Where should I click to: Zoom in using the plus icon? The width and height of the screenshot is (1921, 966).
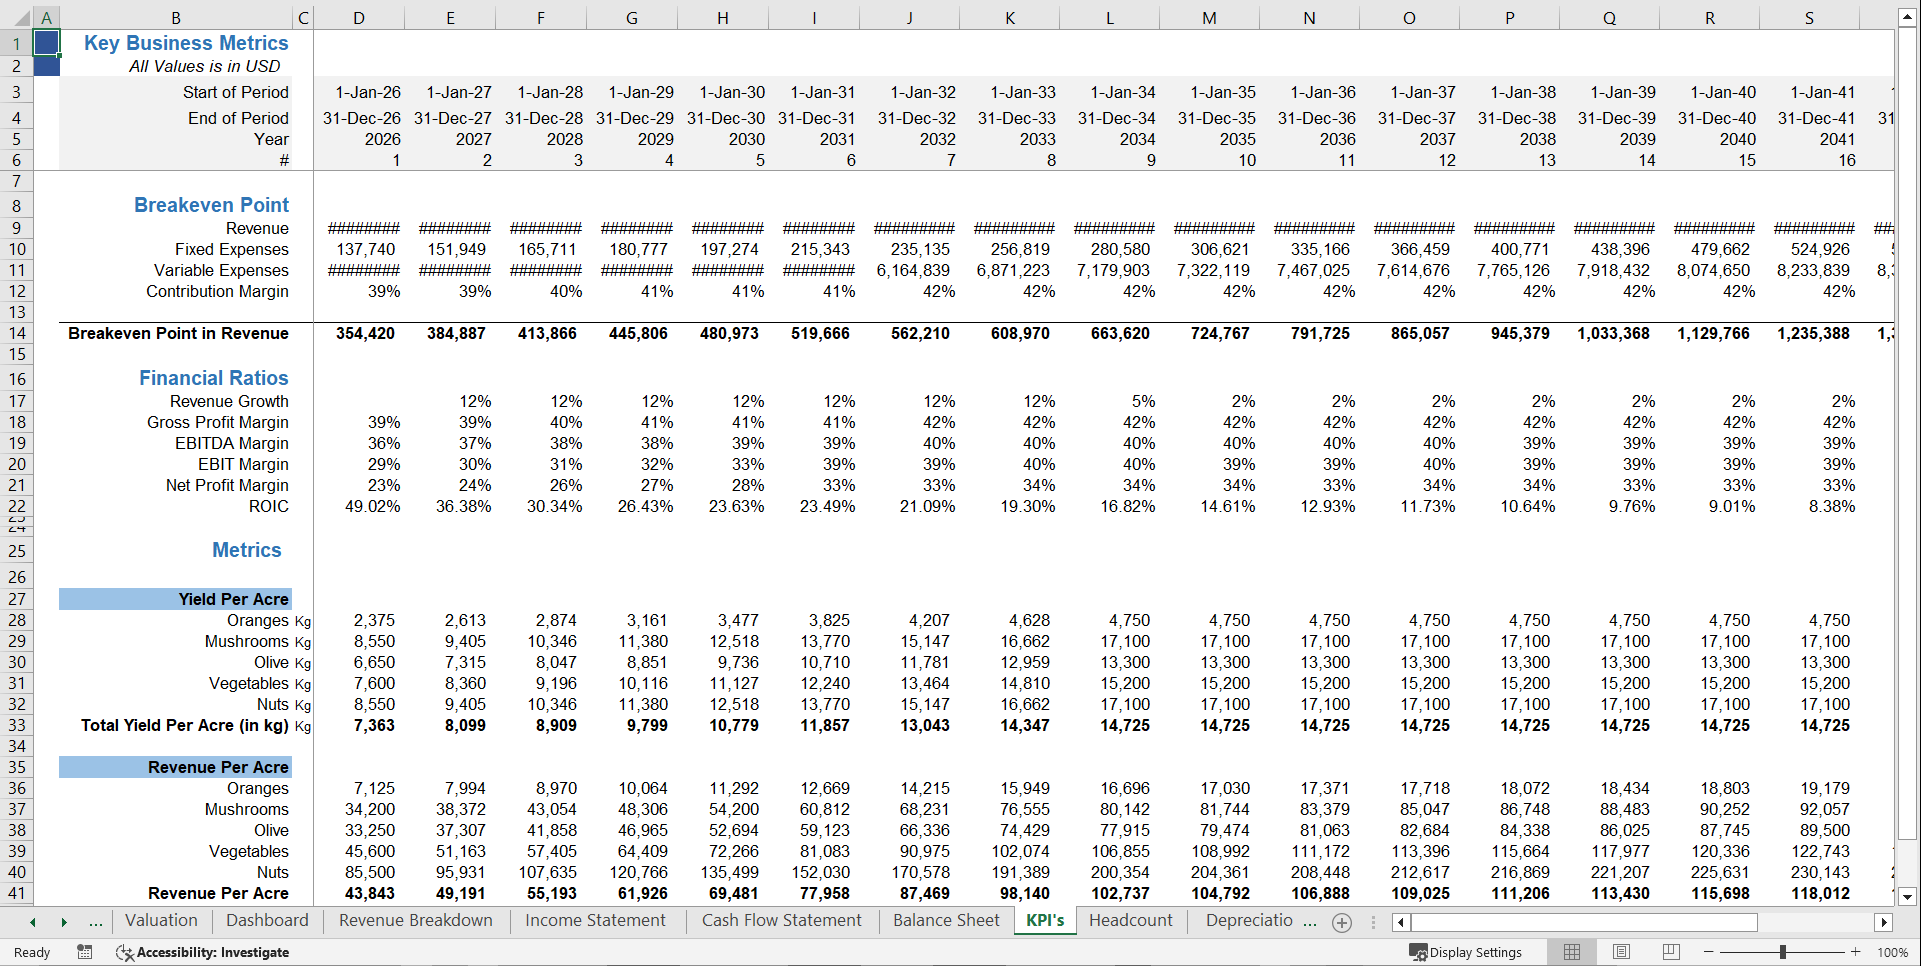pos(1856,952)
